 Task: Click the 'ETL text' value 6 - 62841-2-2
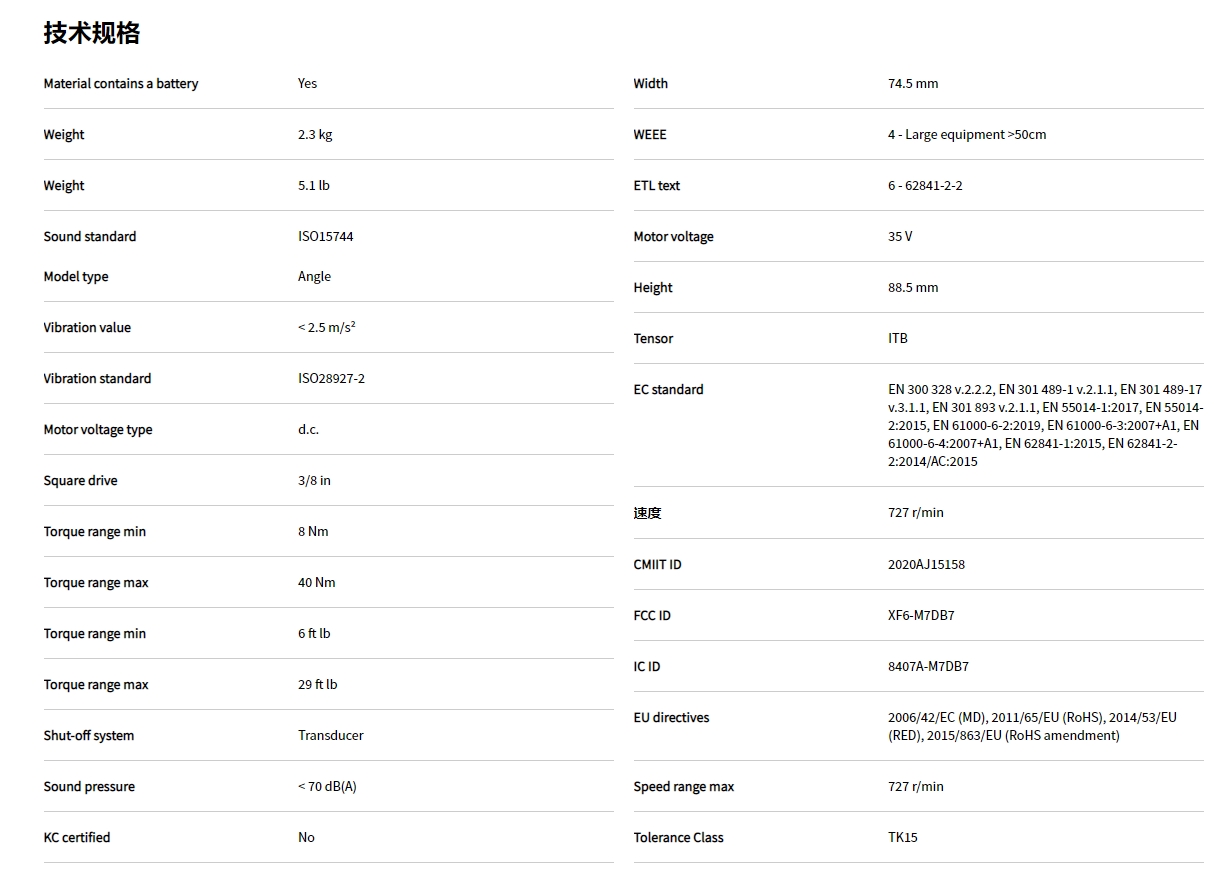click(x=925, y=186)
